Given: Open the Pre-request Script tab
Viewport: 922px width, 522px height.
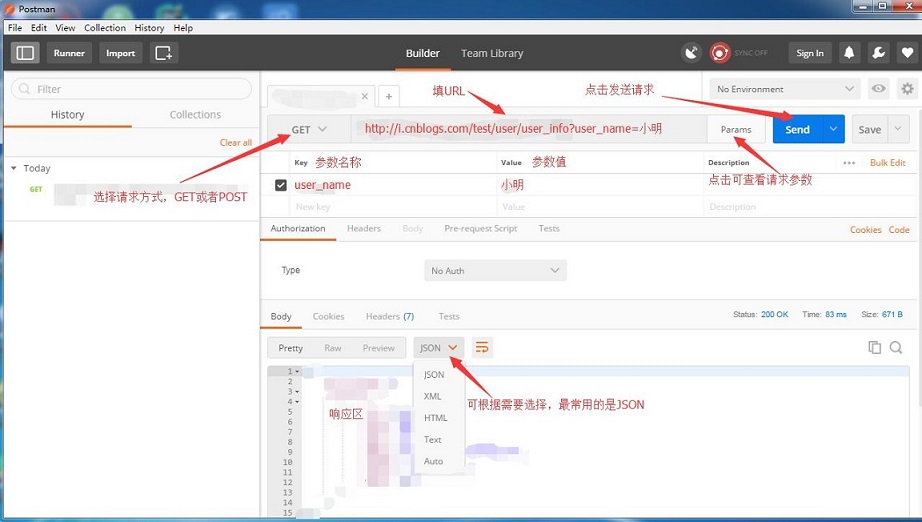Looking at the screenshot, I should point(480,229).
